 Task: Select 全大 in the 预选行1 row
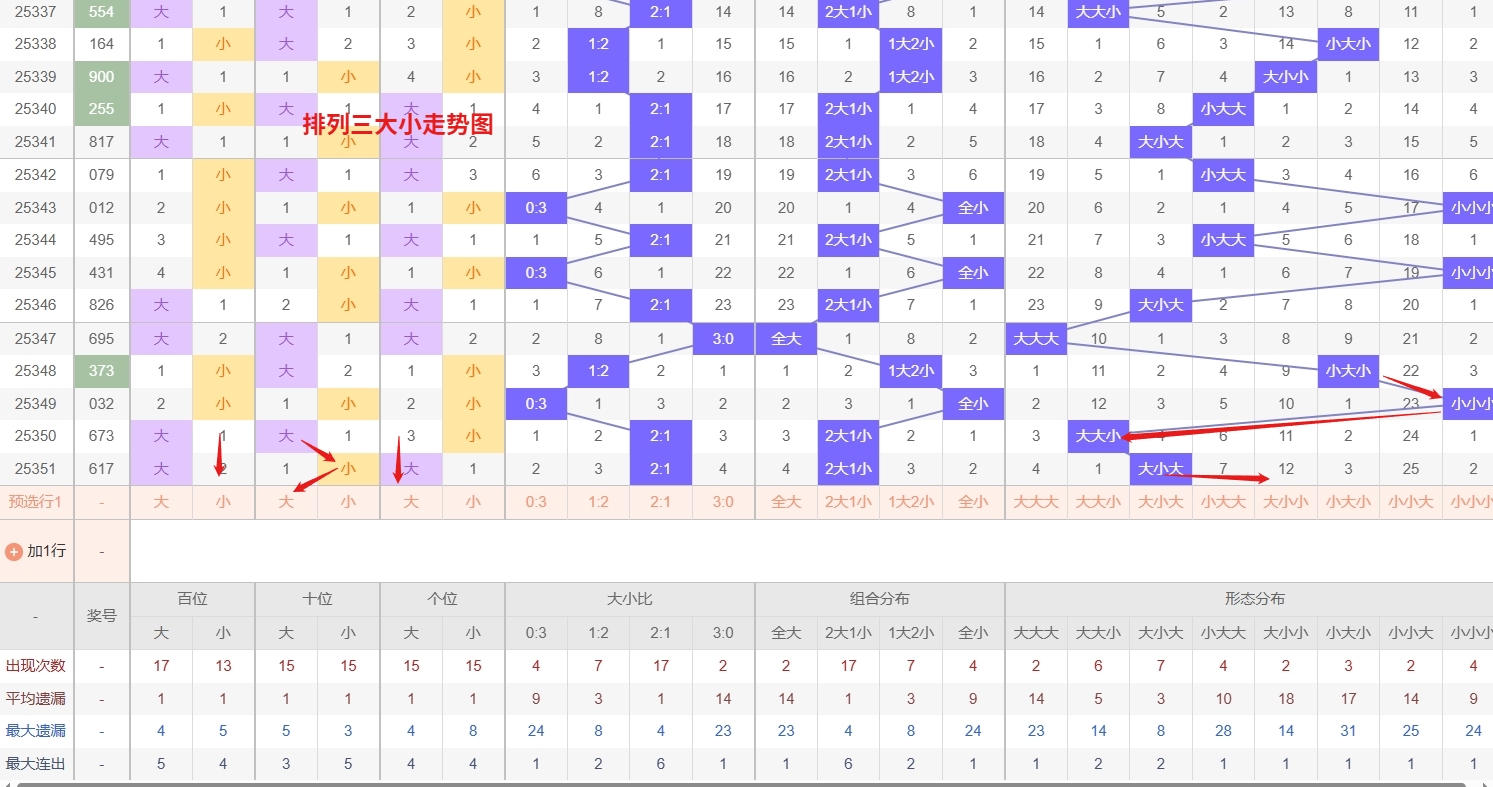click(x=786, y=502)
